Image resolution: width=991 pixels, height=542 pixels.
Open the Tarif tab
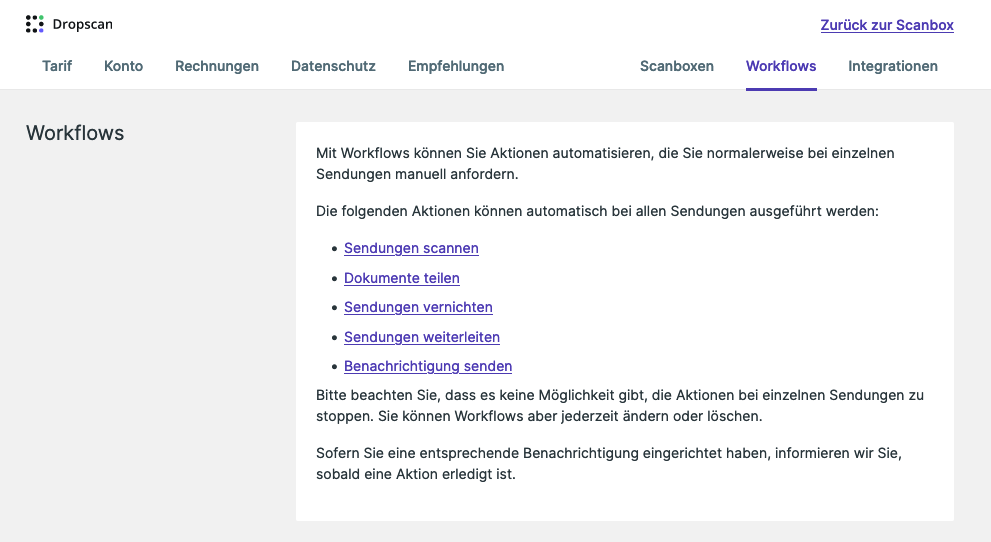coord(57,66)
